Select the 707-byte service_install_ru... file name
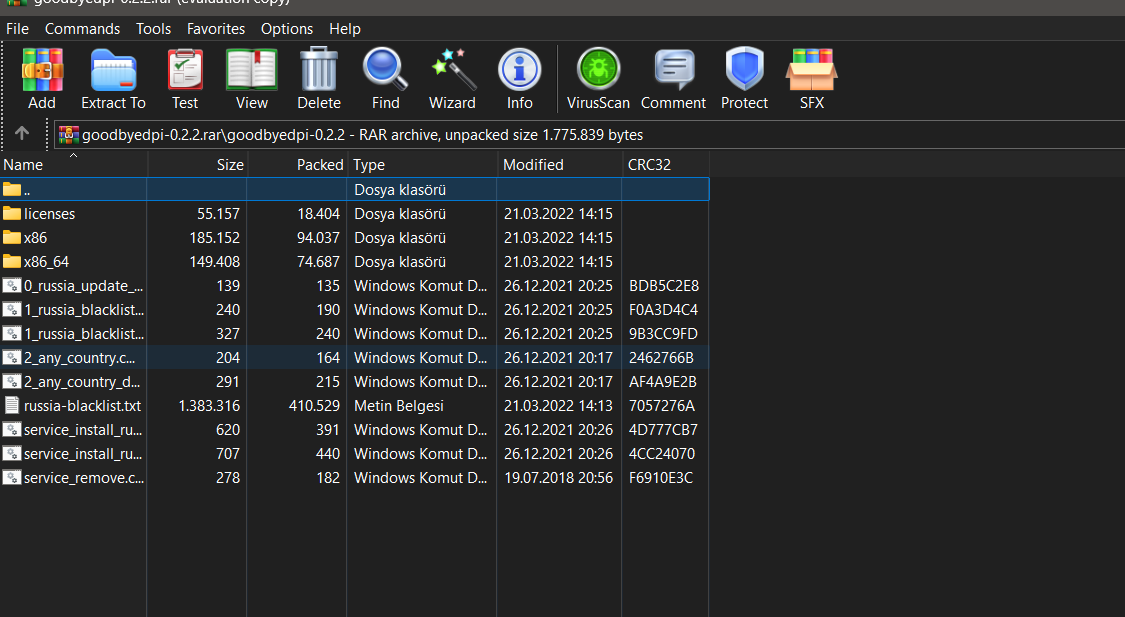 83,453
